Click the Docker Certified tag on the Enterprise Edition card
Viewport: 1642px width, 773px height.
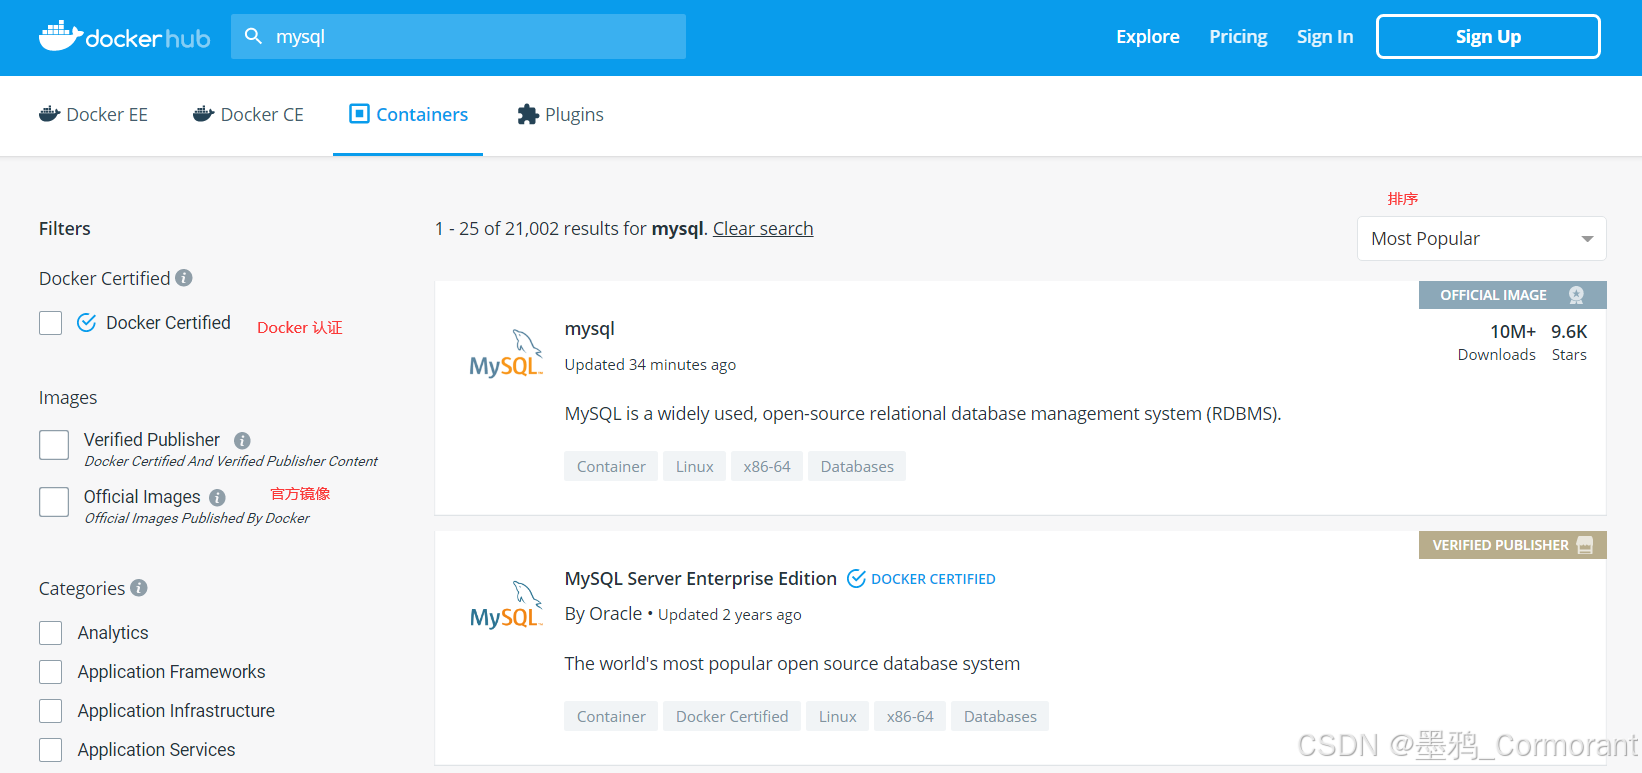732,717
